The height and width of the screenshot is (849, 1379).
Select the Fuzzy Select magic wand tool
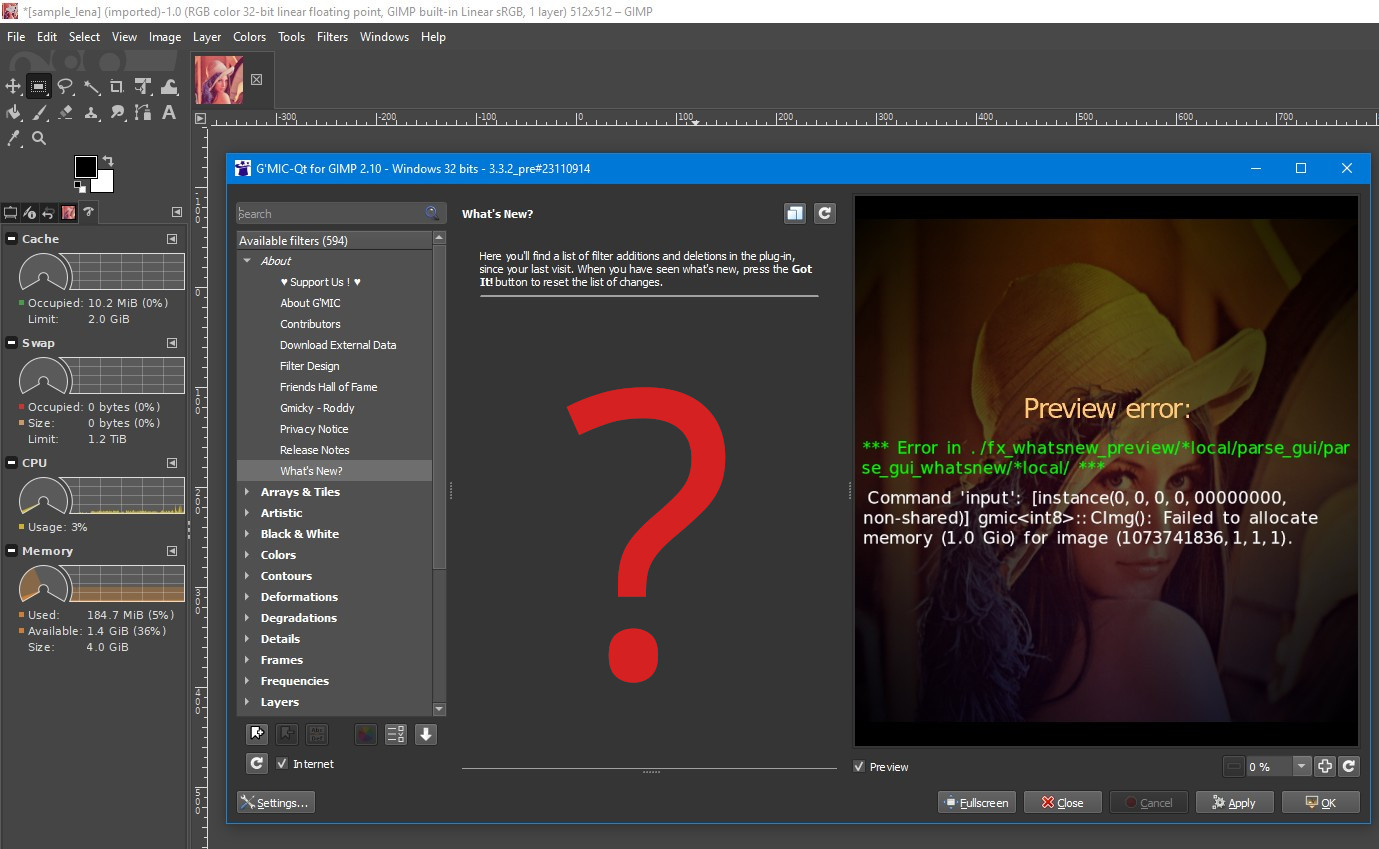tap(91, 87)
